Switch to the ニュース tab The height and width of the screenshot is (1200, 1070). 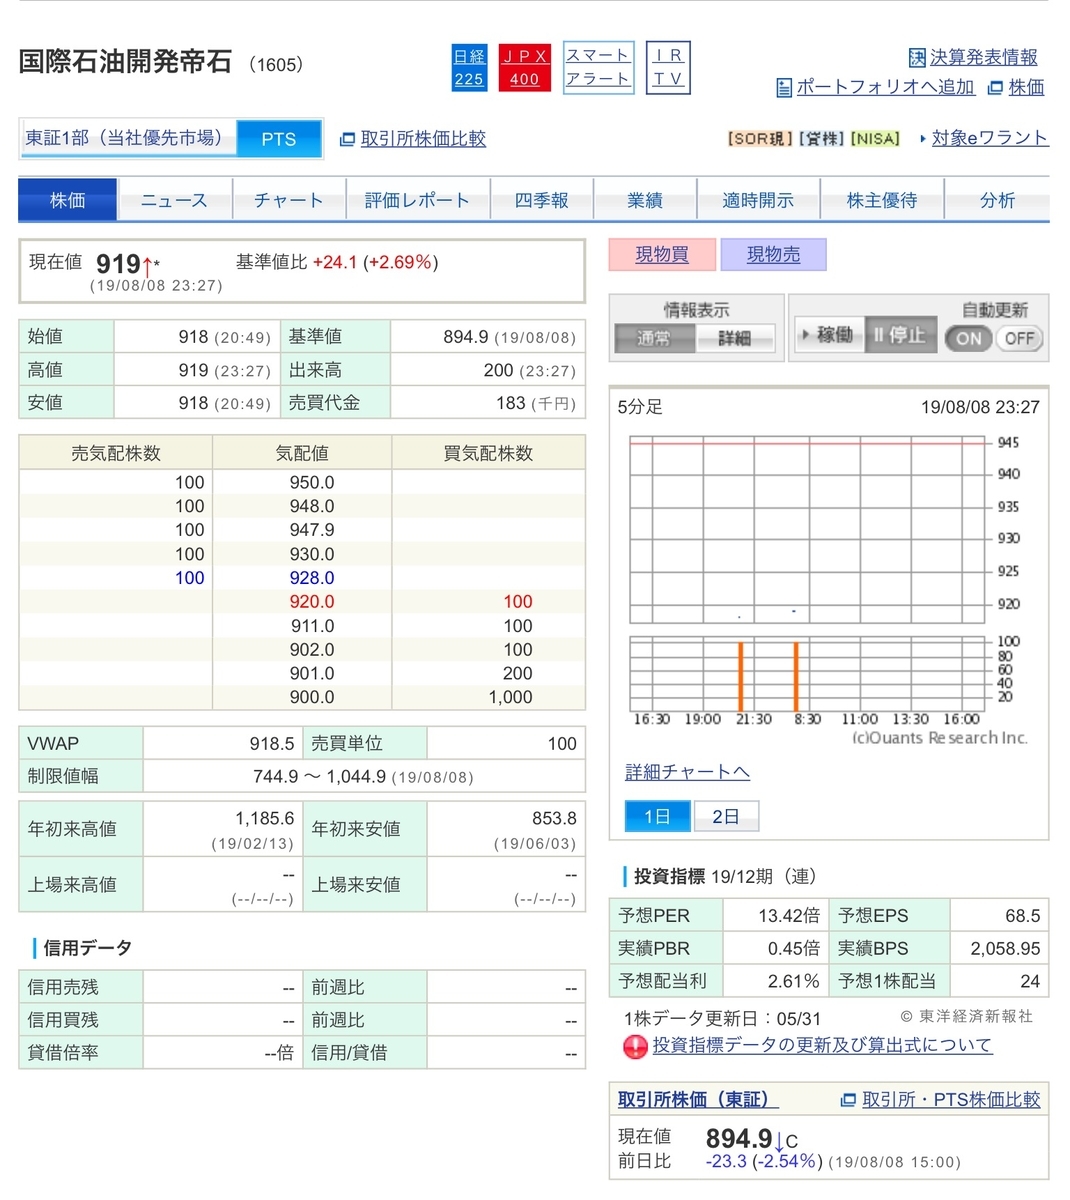point(174,200)
